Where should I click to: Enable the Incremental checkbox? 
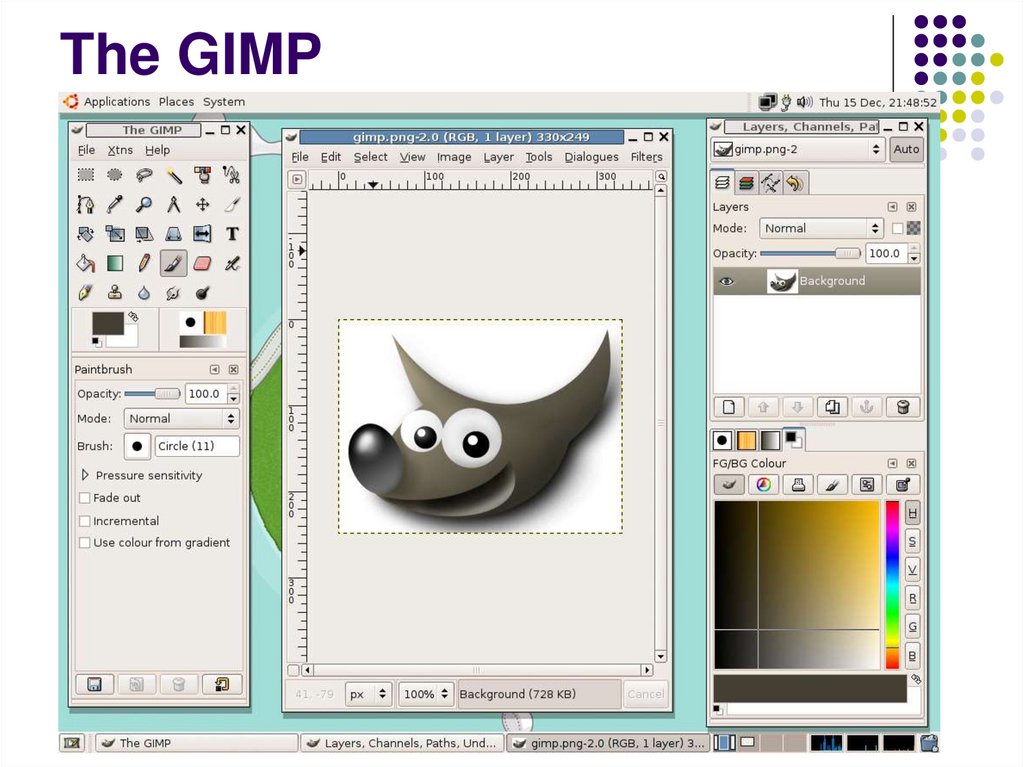pyautogui.click(x=84, y=521)
